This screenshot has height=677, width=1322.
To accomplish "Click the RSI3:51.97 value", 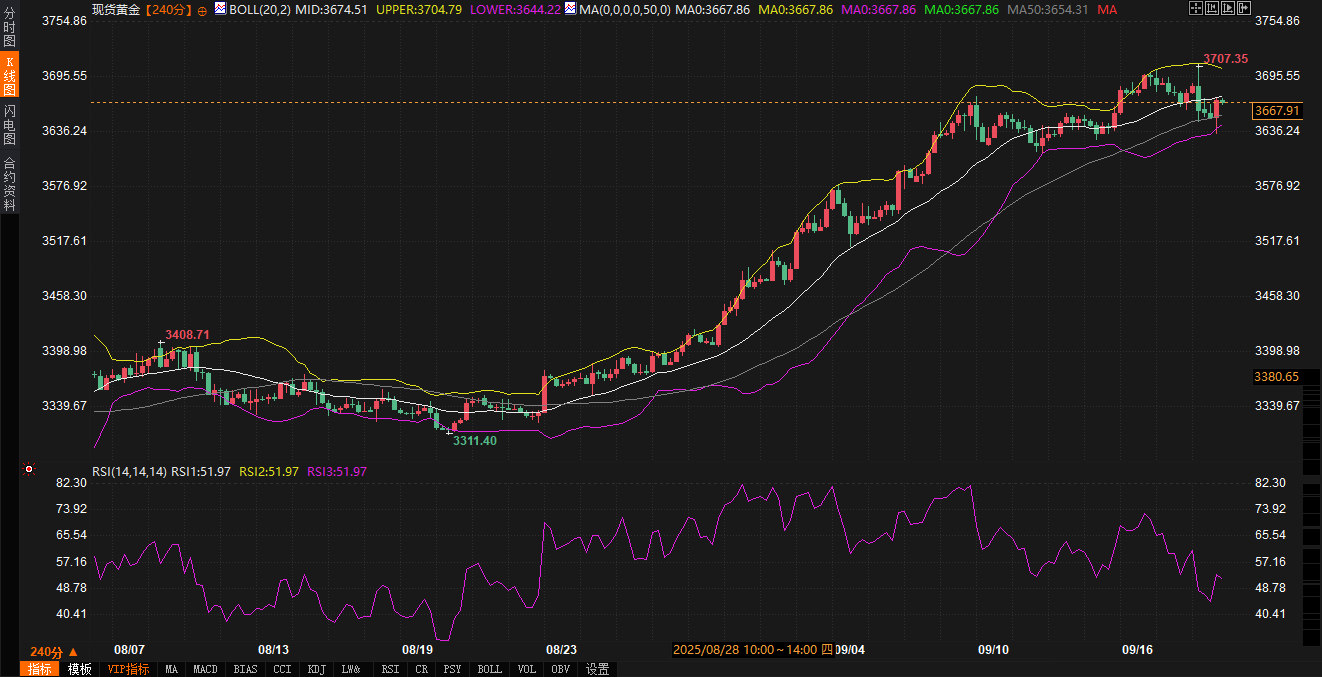I will point(337,471).
